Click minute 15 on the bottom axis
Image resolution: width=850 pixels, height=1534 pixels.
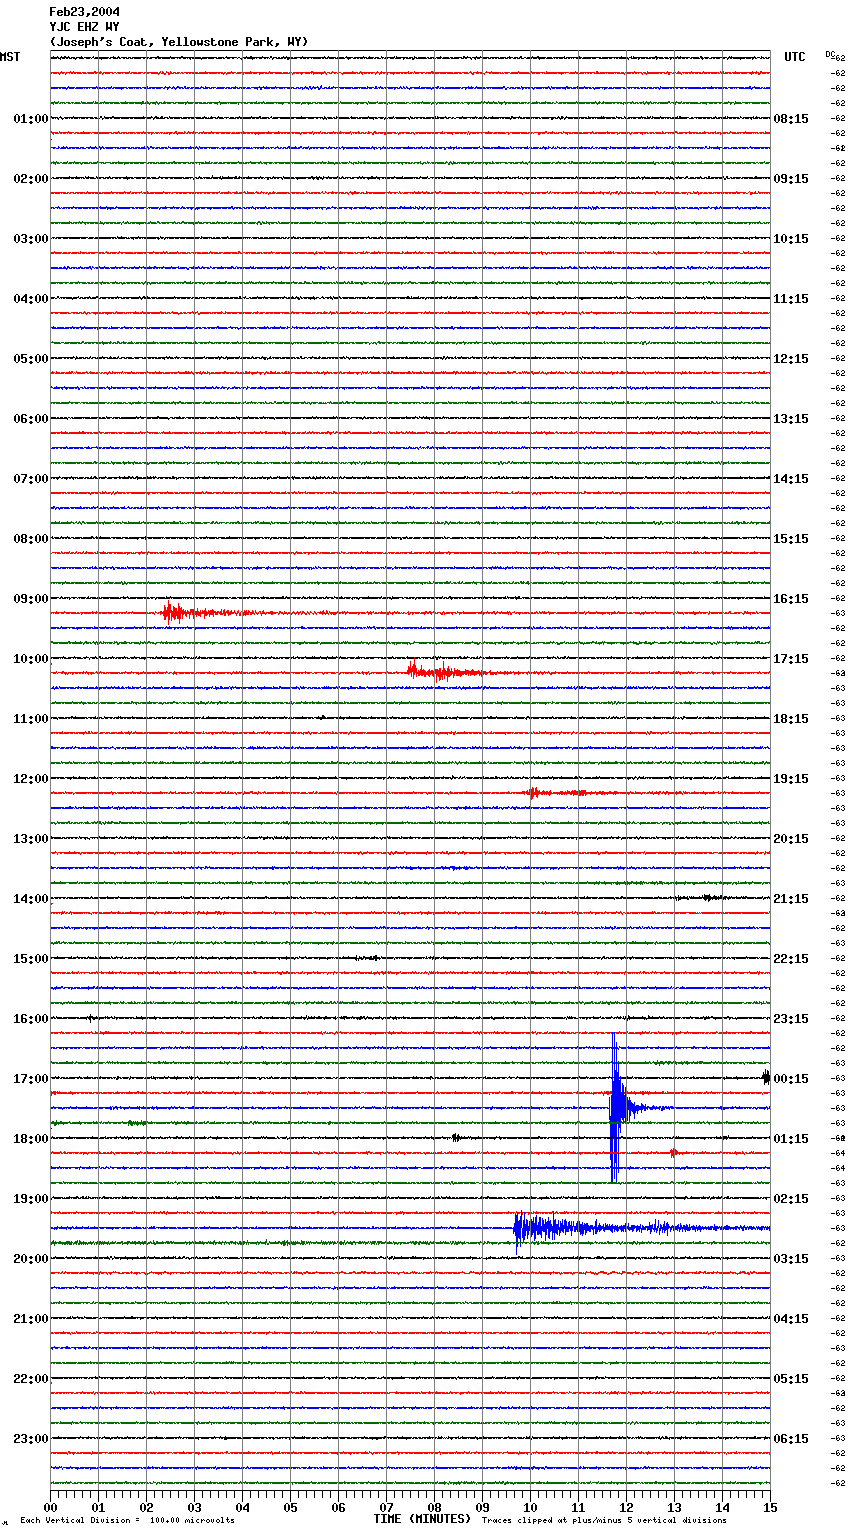770,1507
